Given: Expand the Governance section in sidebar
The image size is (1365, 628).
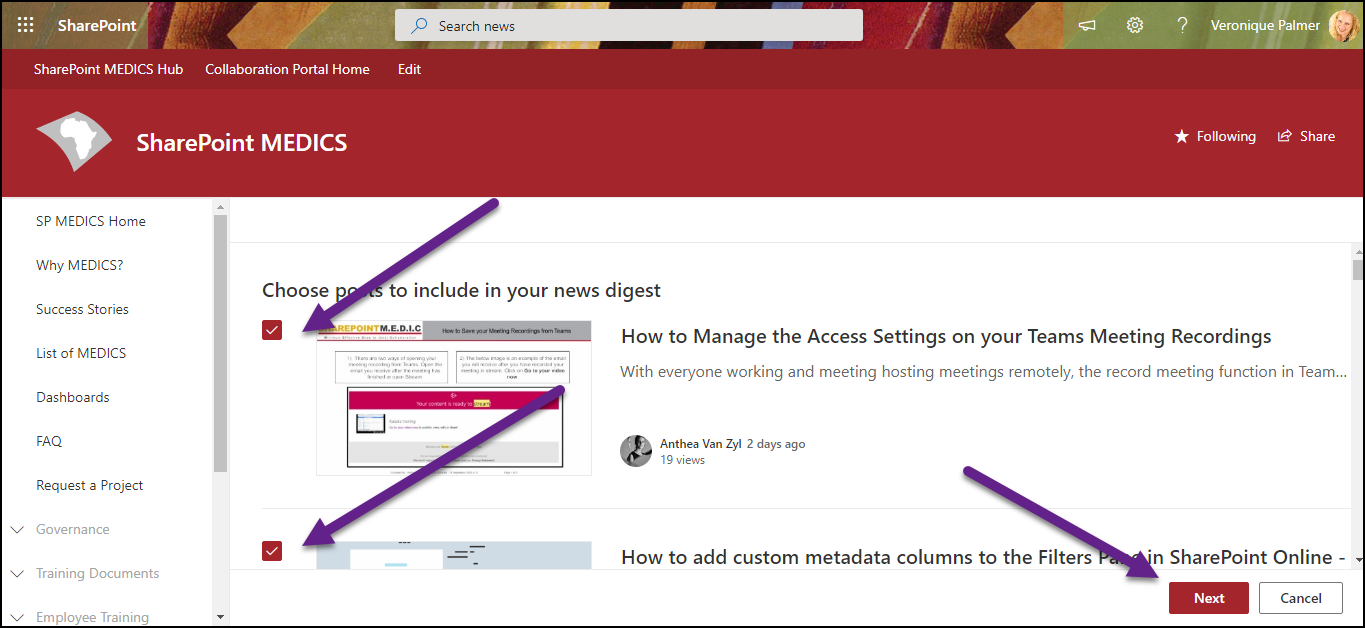Looking at the screenshot, I should [x=16, y=529].
